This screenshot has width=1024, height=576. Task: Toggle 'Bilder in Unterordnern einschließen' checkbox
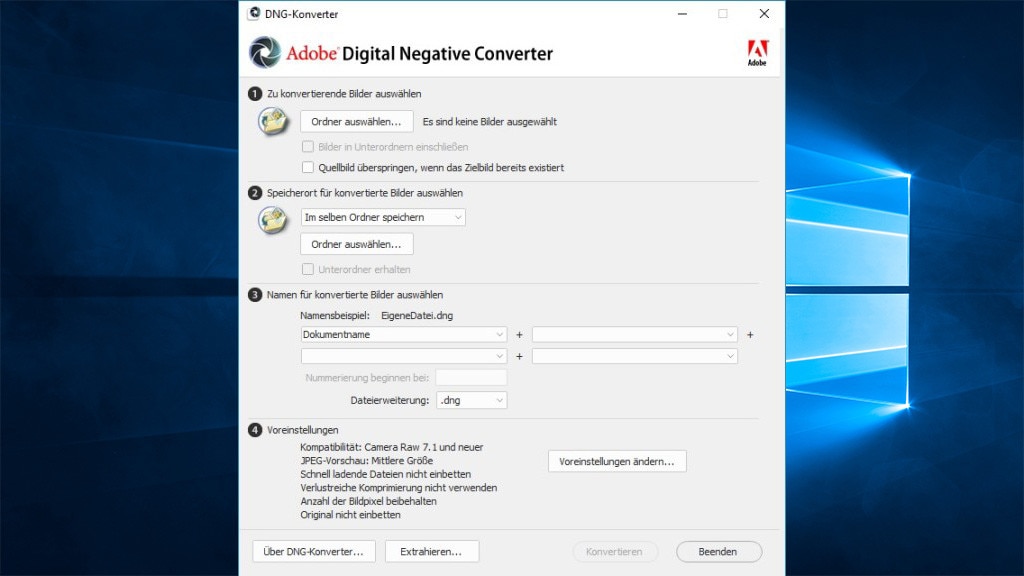click(x=308, y=147)
